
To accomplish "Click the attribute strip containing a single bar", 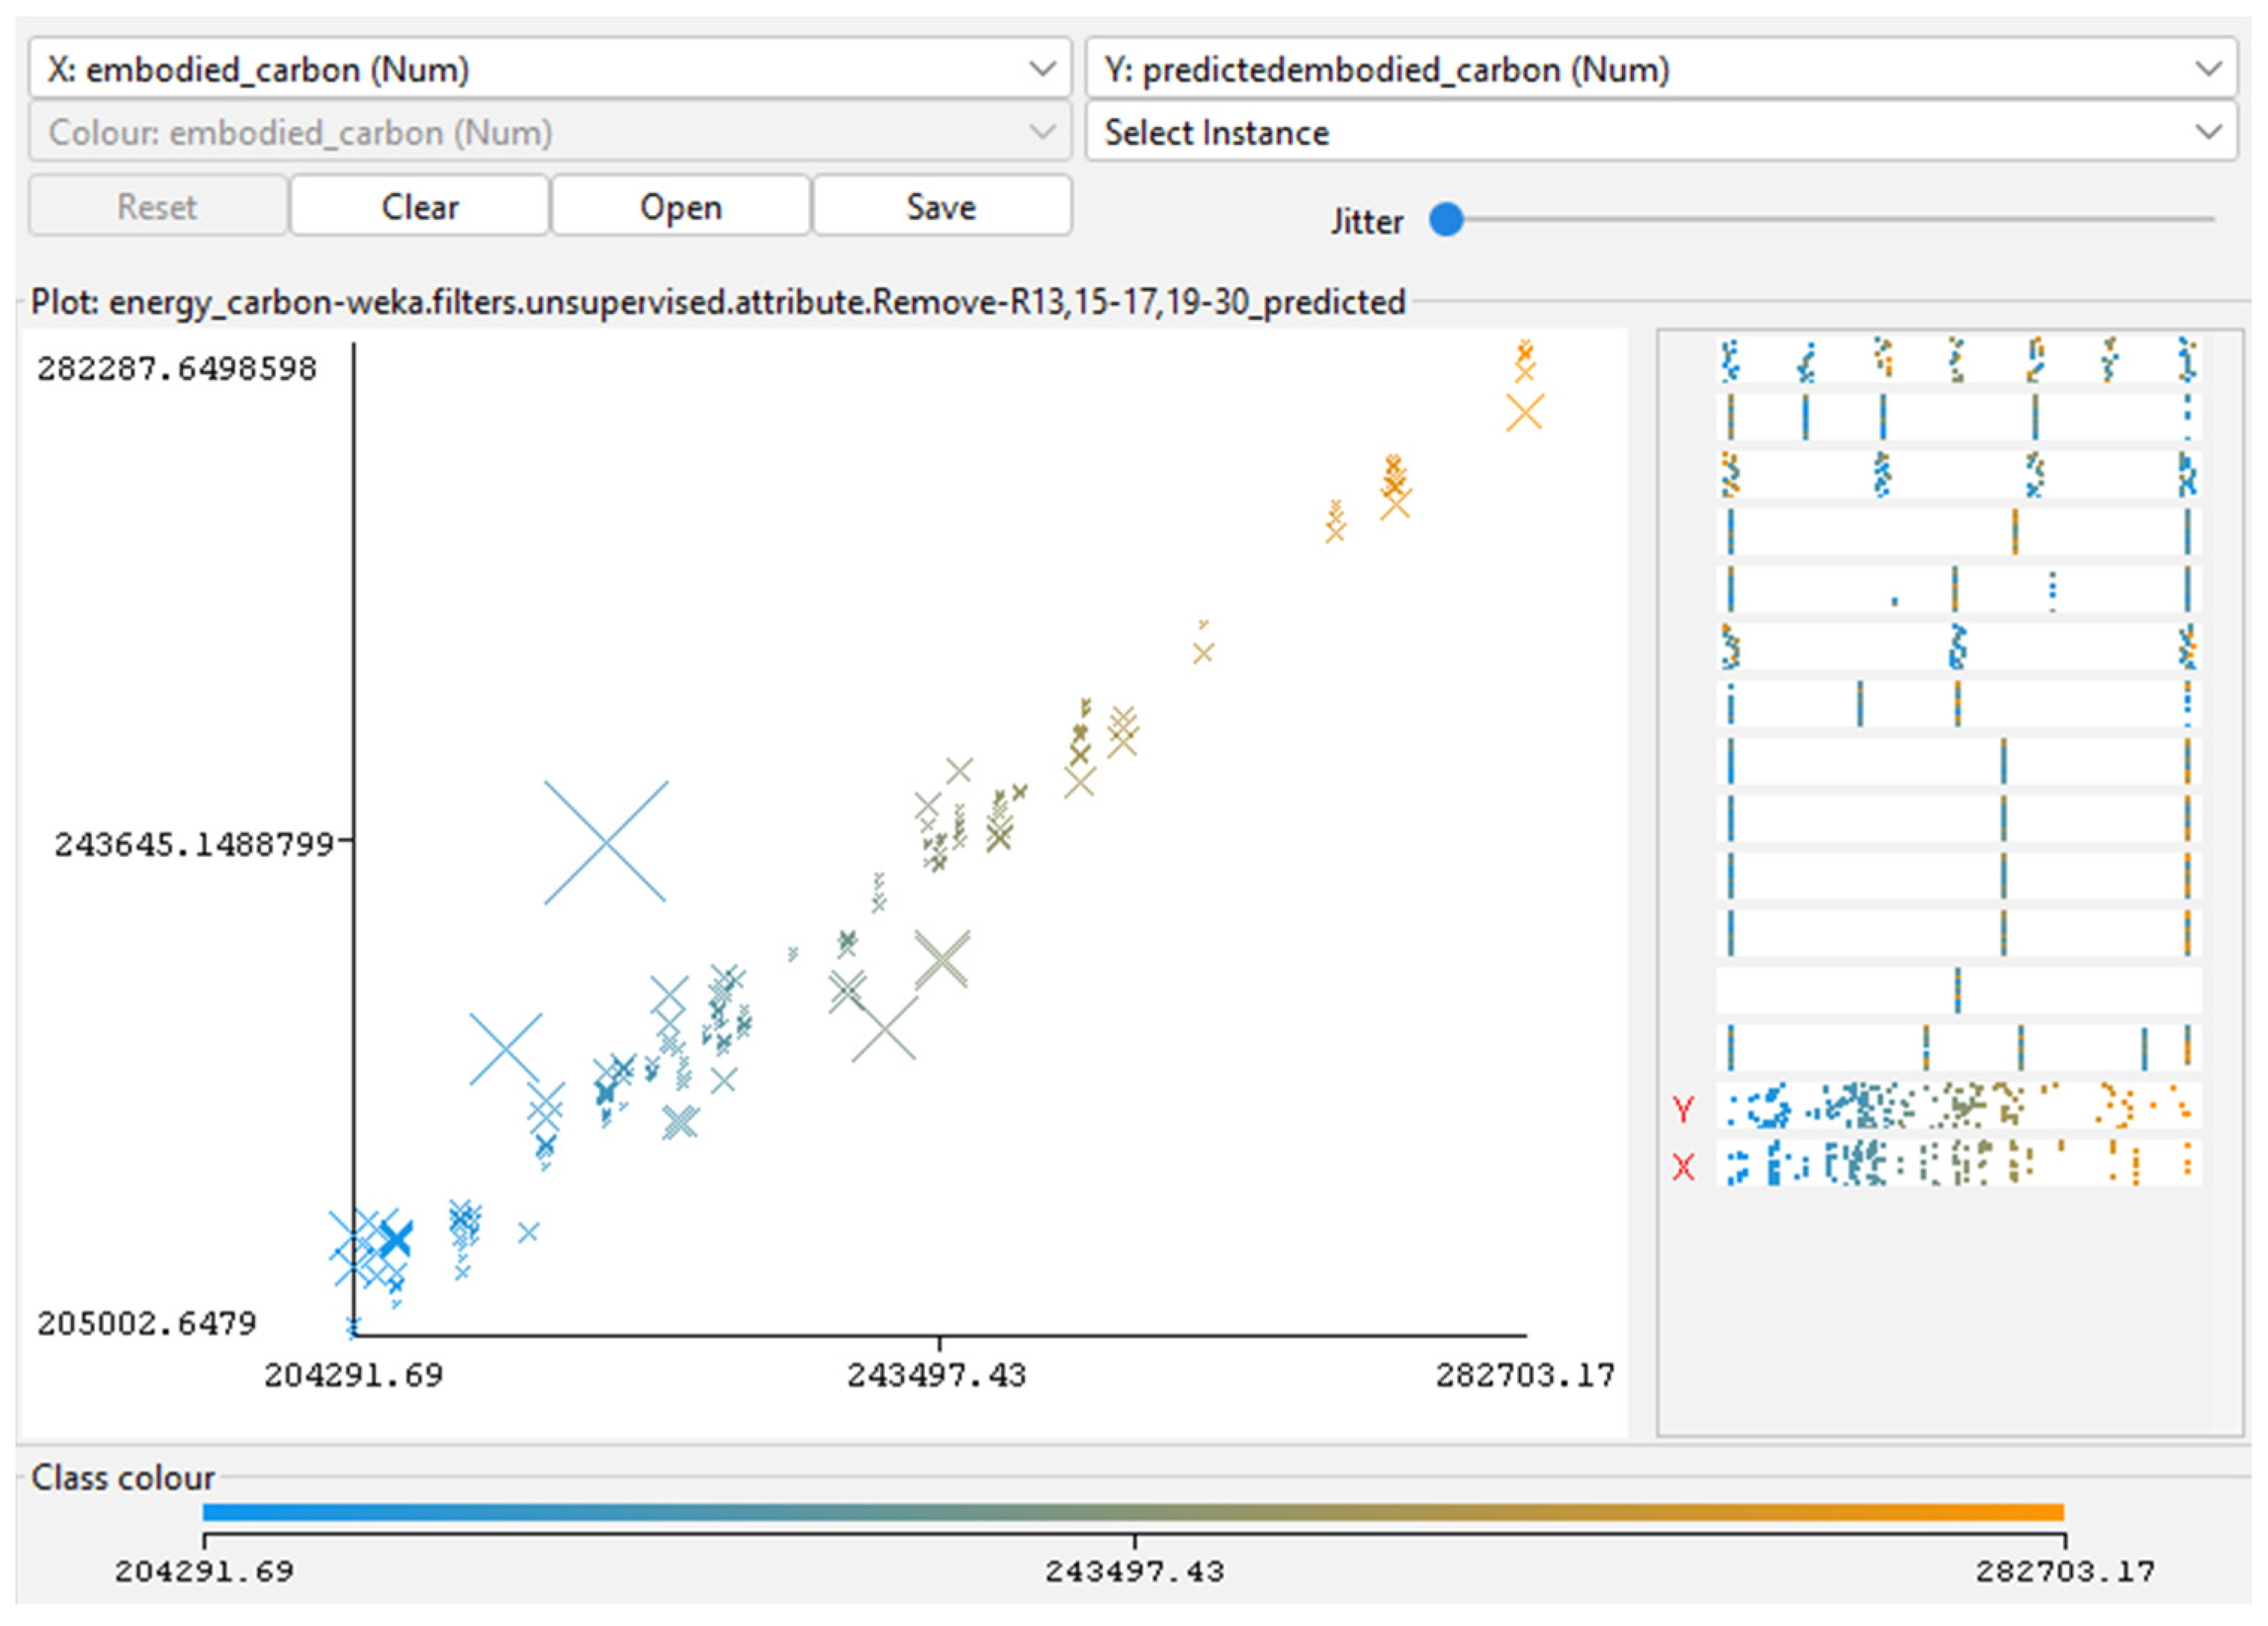I will (1958, 990).
